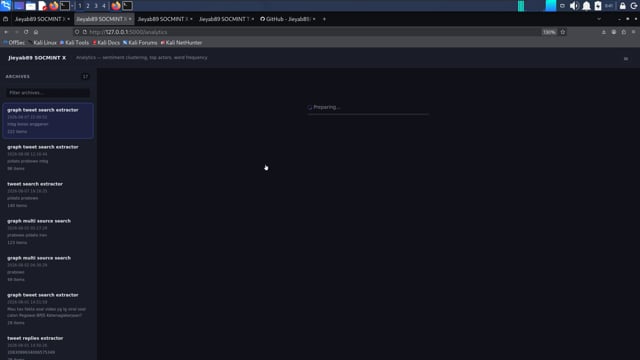Open the Kali NetHunter bookmark

pos(181,42)
